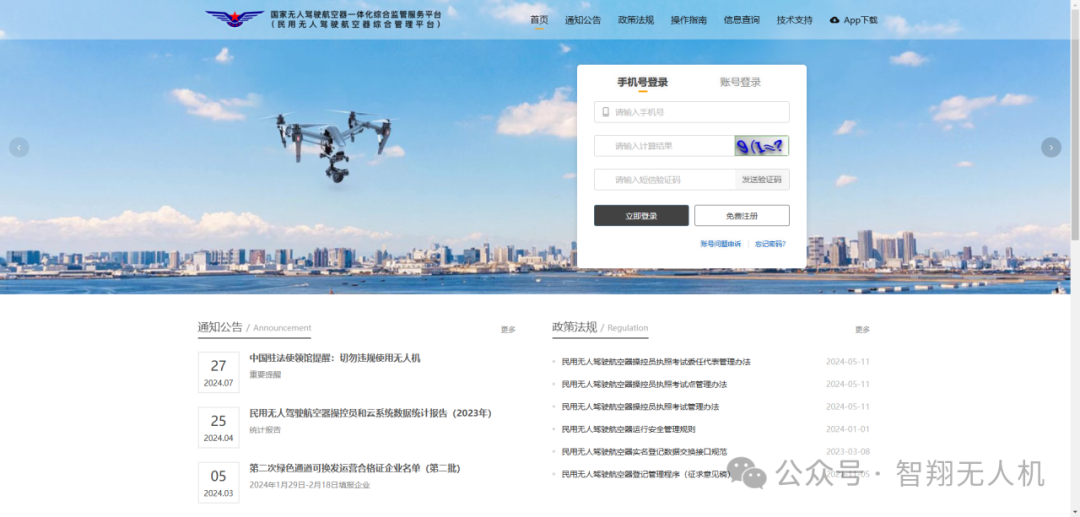Open the 账号问题申诉 link
This screenshot has width=1080, height=517.
coord(720,244)
